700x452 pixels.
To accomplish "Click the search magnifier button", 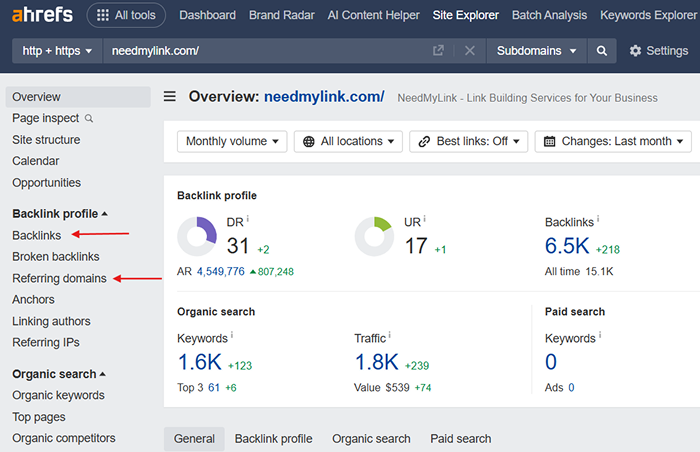I will [x=602, y=51].
